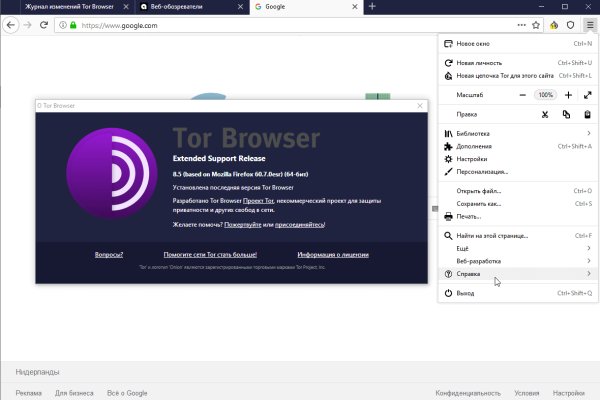Viewport: 600px width, 400px height.
Task: Switch to the Веб-обозреватели tab
Action: (x=190, y=6)
